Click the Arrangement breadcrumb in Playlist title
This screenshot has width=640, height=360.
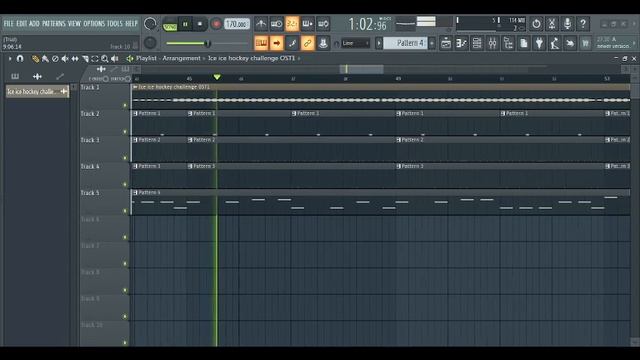181,58
